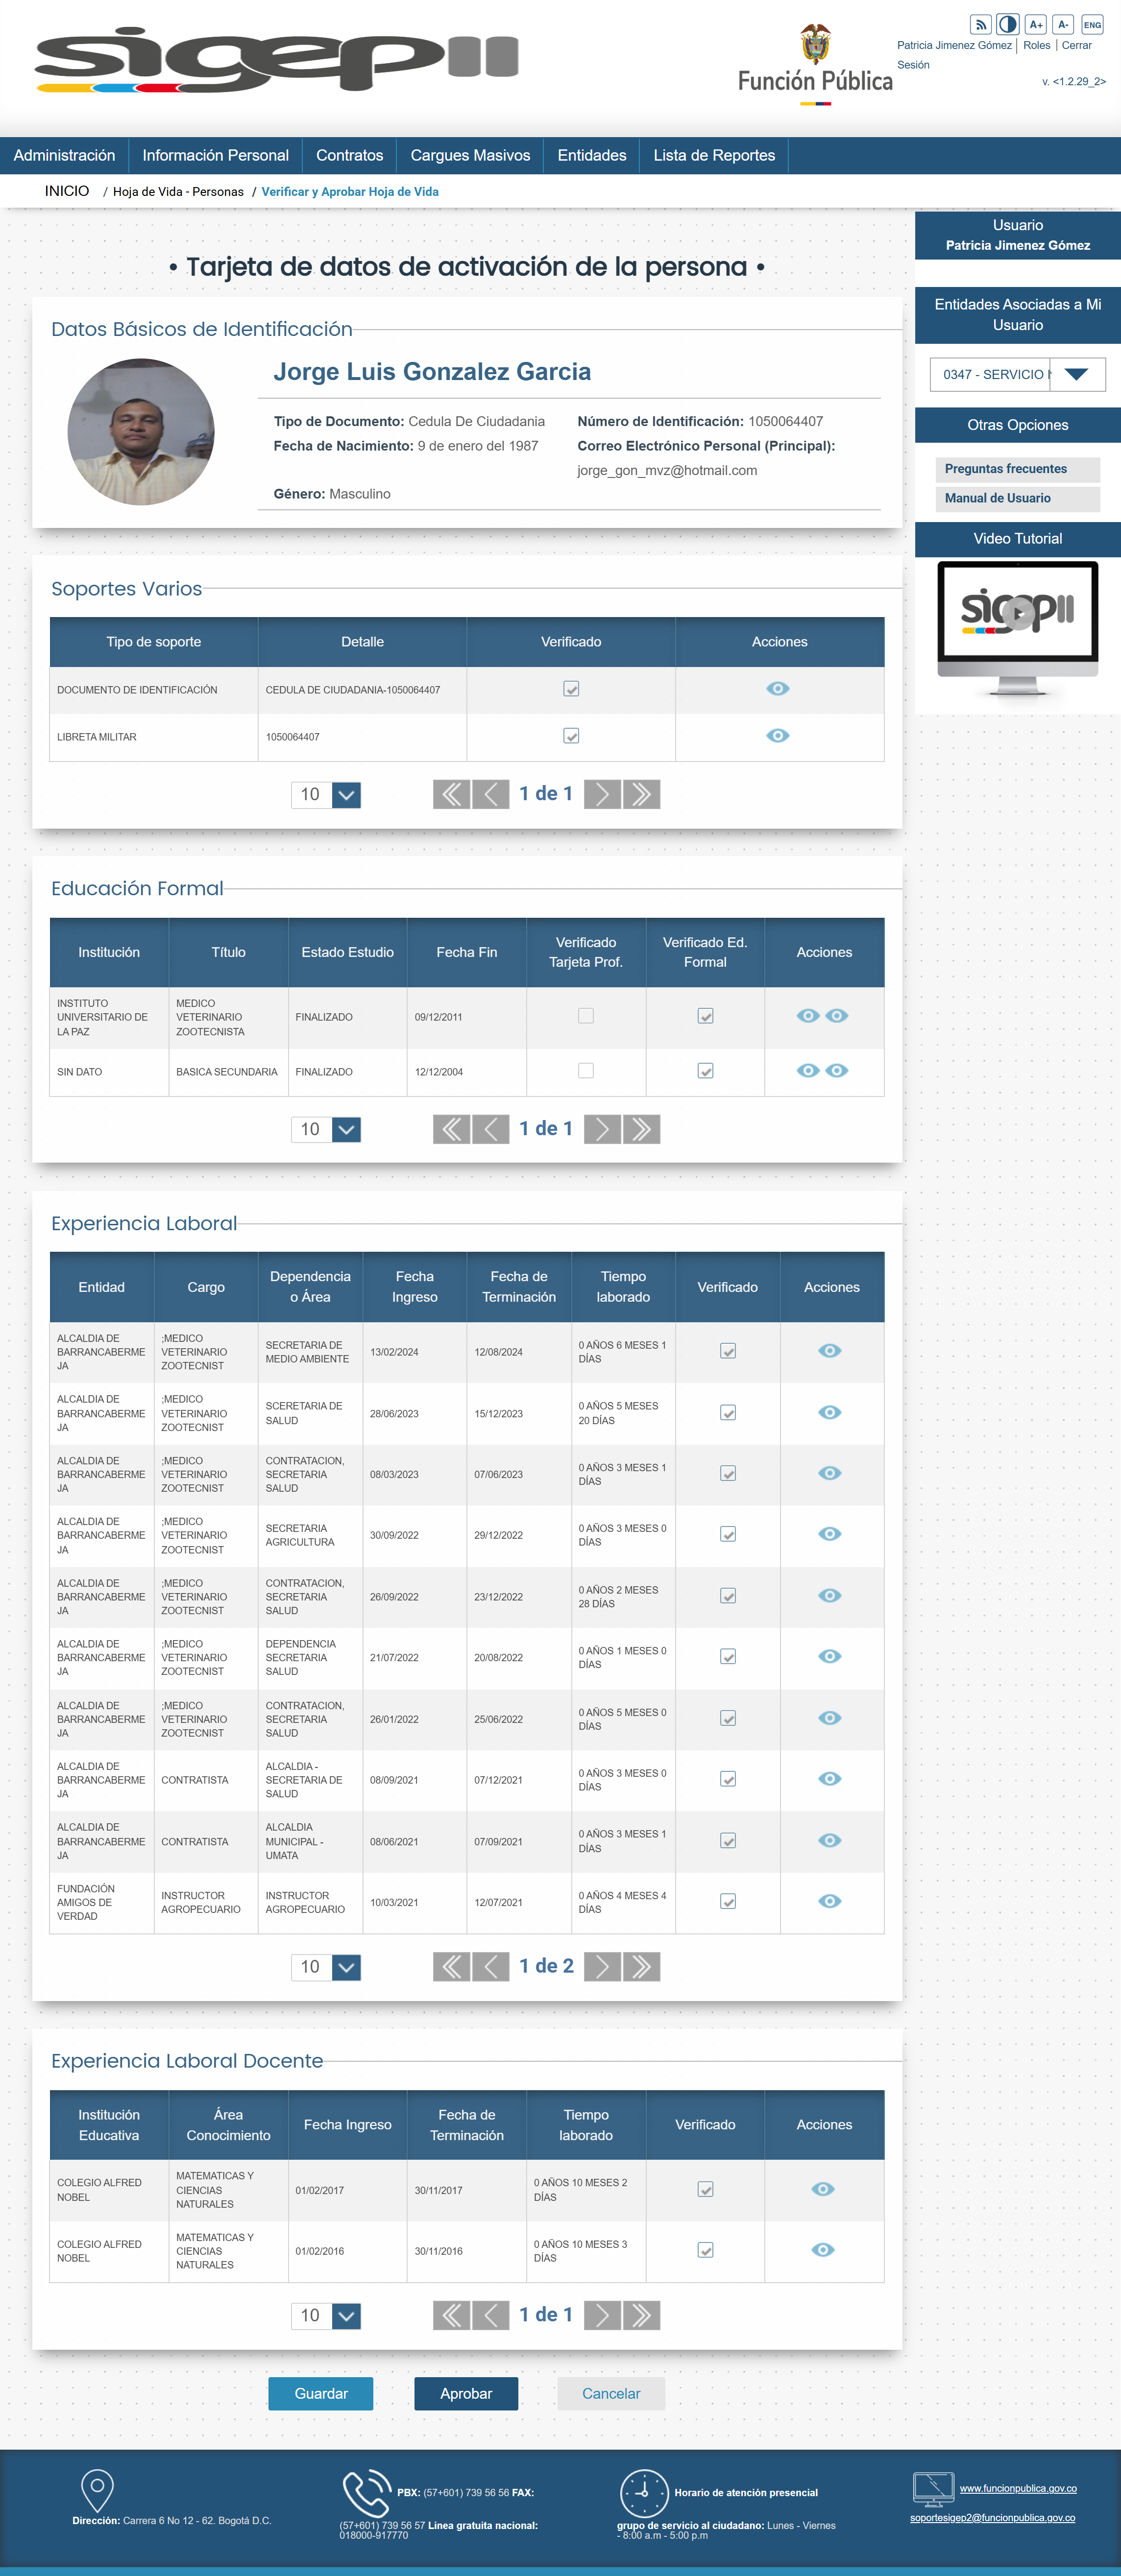Open the Lista de Reportes menu
The width and height of the screenshot is (1121, 2576).
tap(714, 155)
